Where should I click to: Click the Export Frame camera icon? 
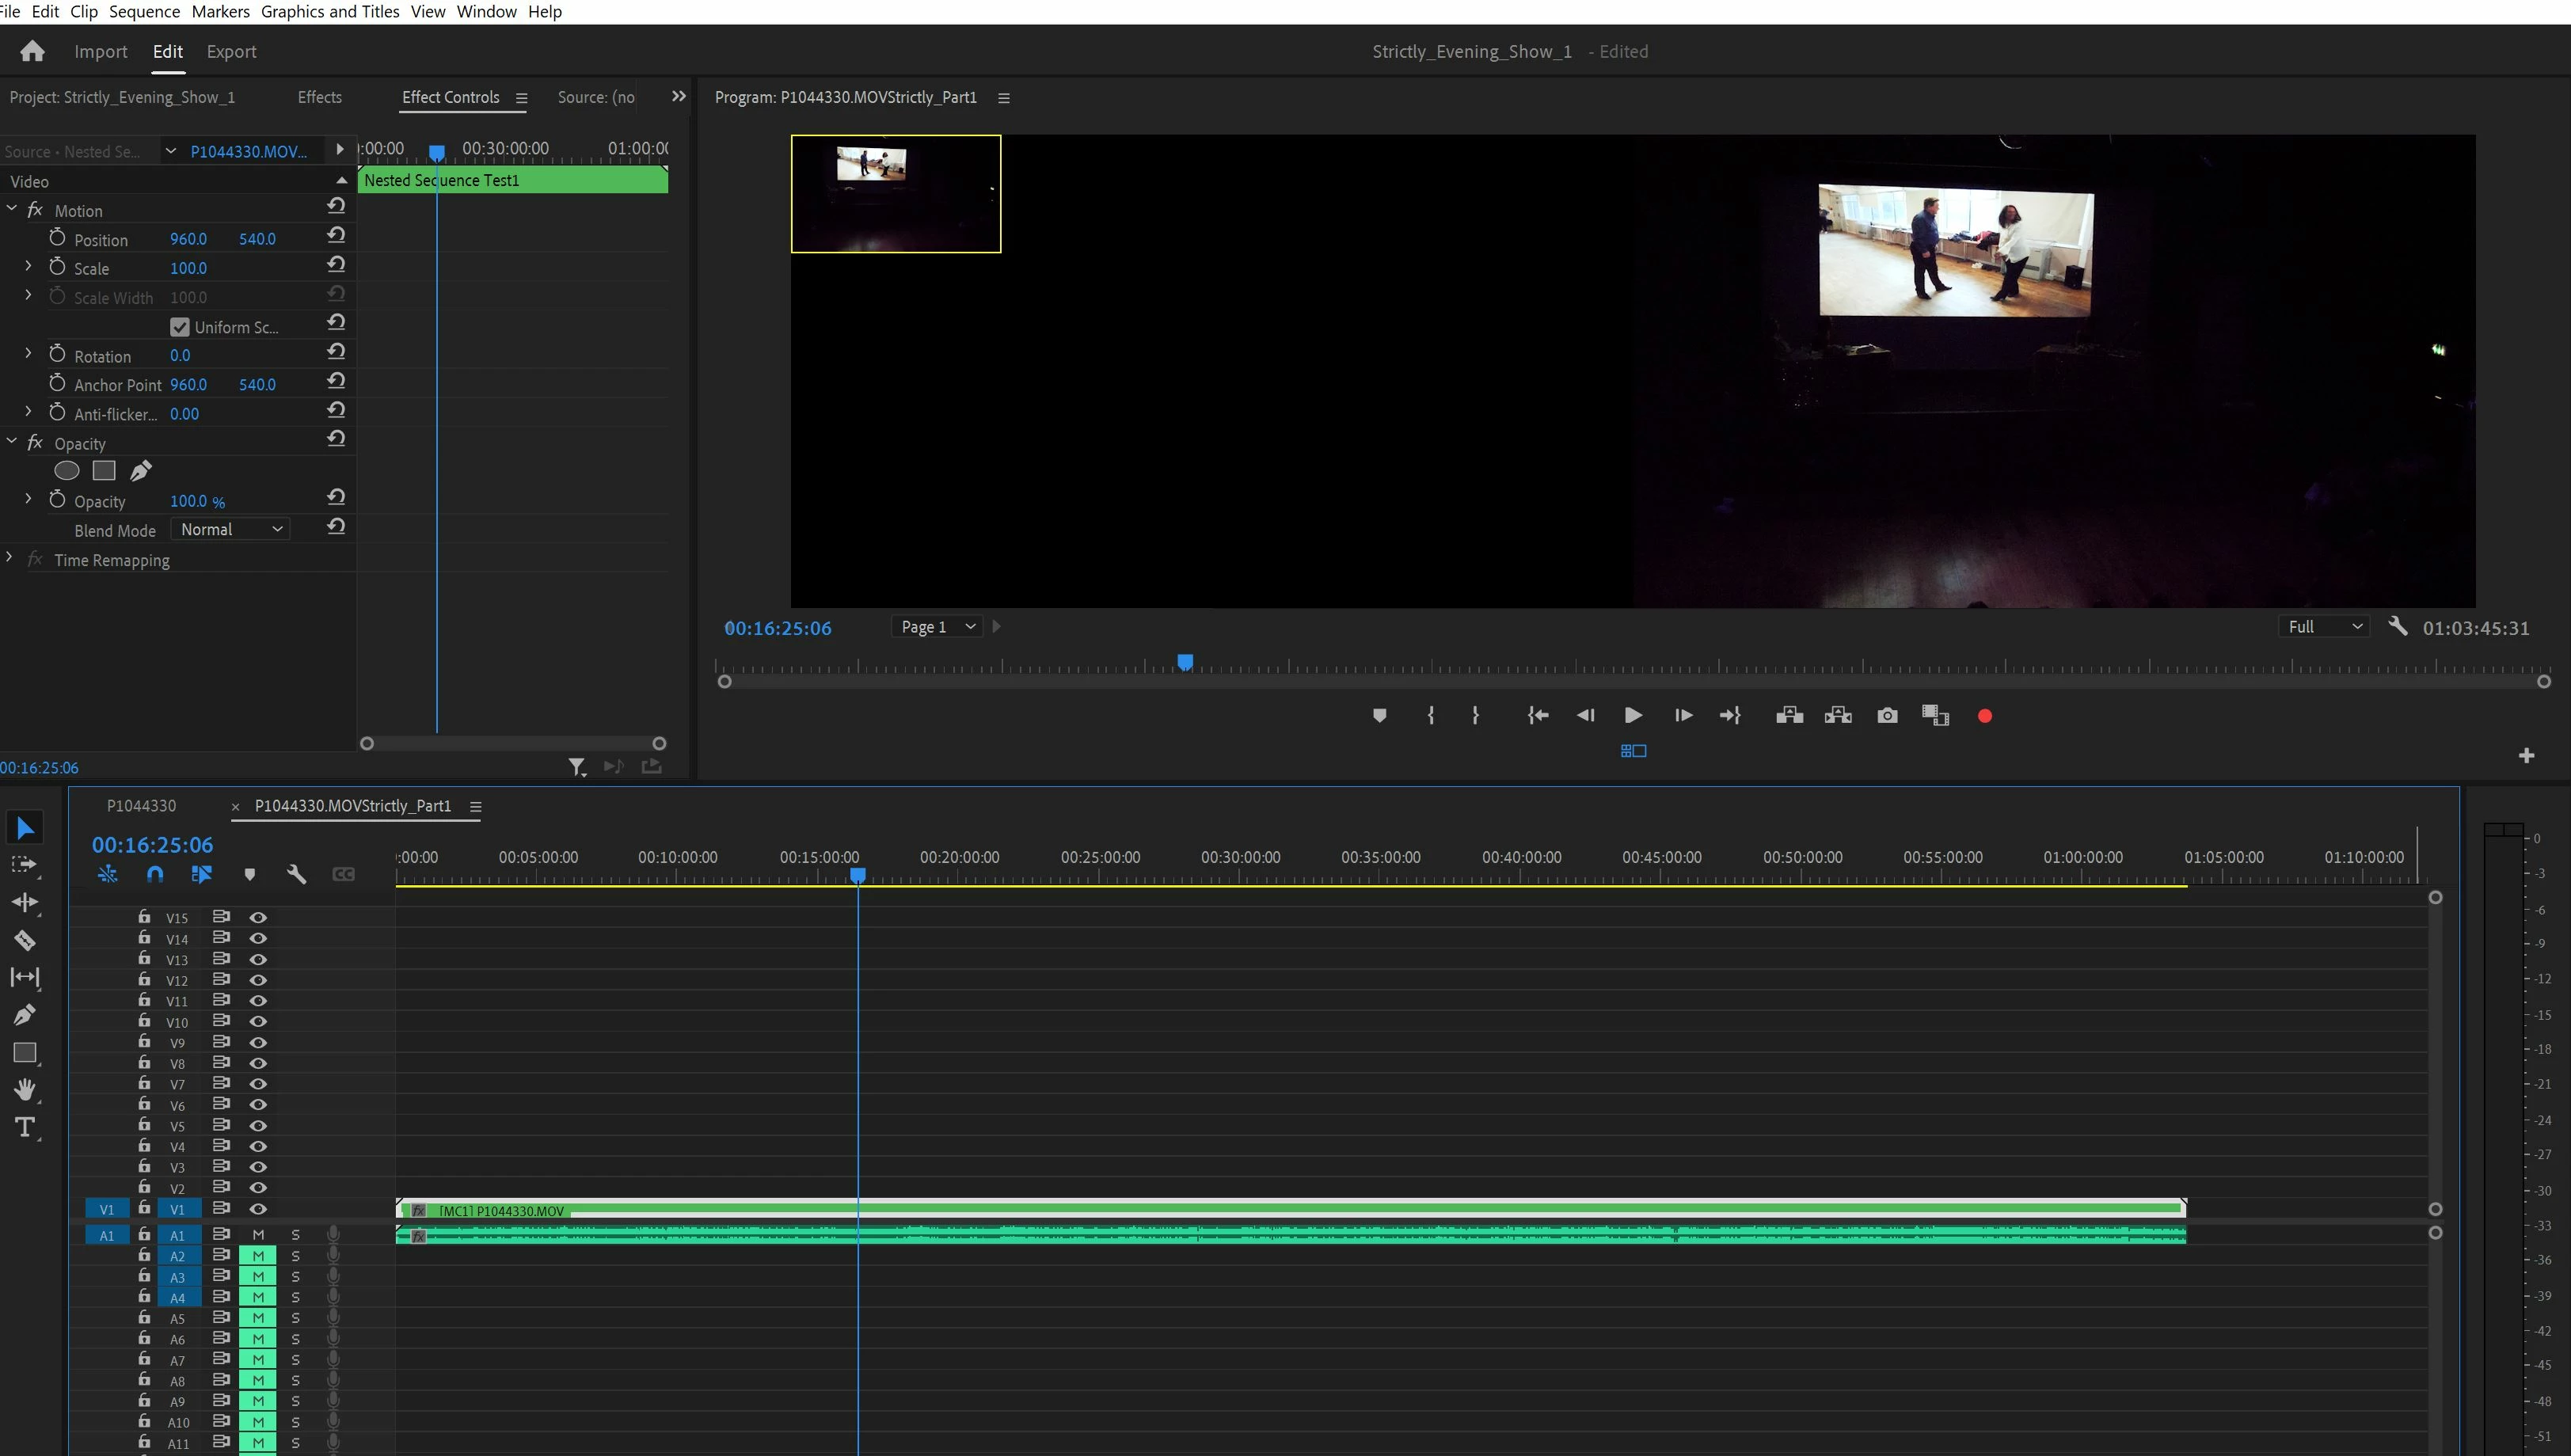(1887, 715)
